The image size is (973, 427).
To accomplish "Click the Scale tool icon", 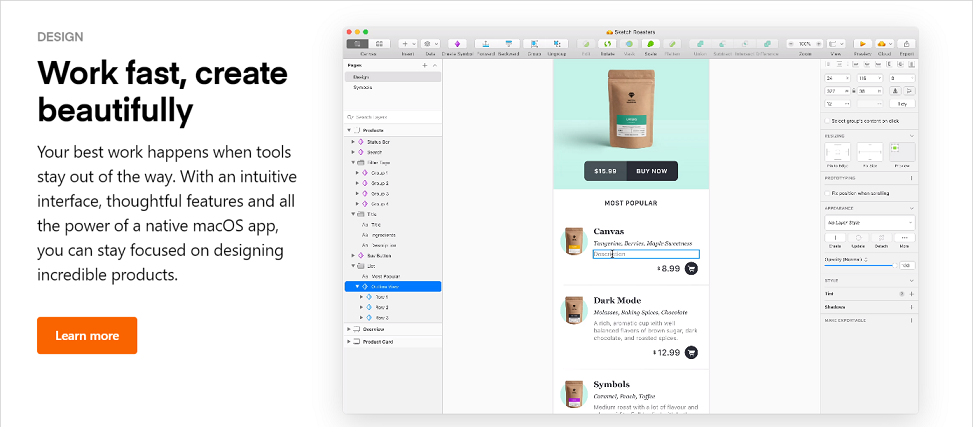I will (x=650, y=44).
